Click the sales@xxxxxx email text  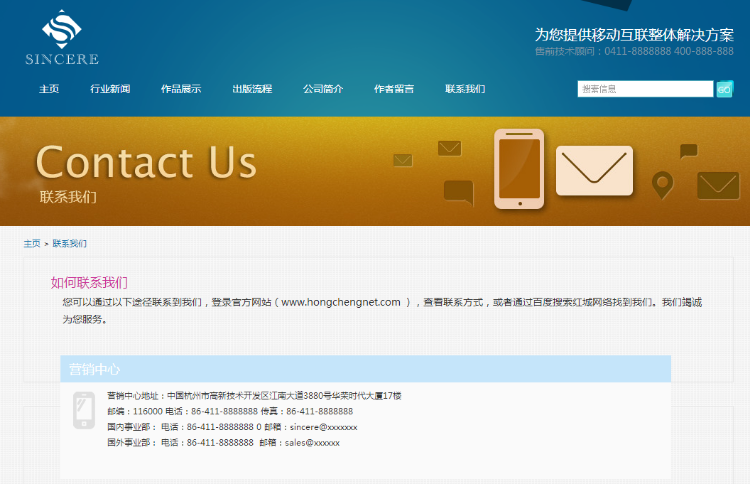(x=312, y=443)
